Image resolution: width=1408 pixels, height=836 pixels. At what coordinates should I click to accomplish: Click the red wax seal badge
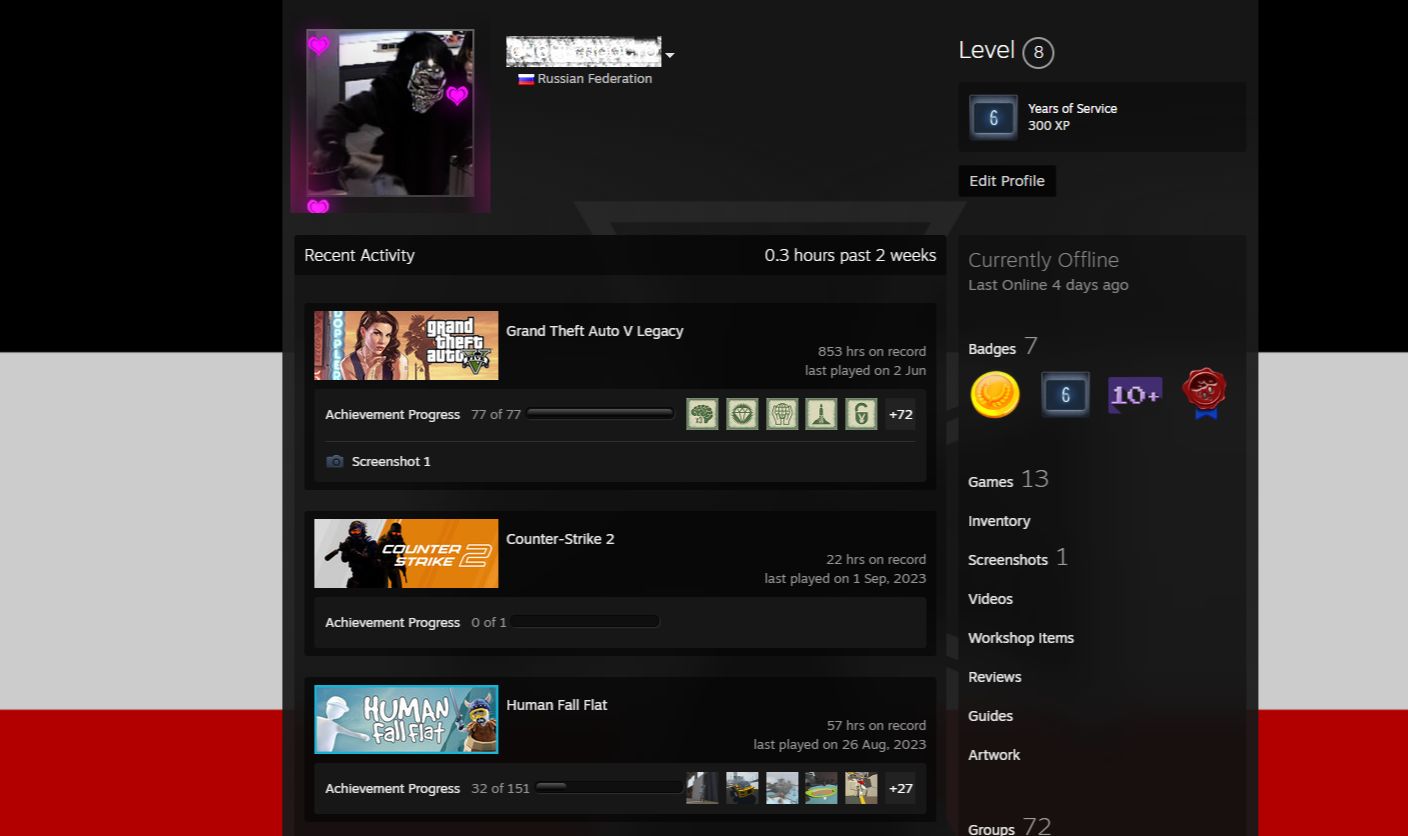point(1205,393)
